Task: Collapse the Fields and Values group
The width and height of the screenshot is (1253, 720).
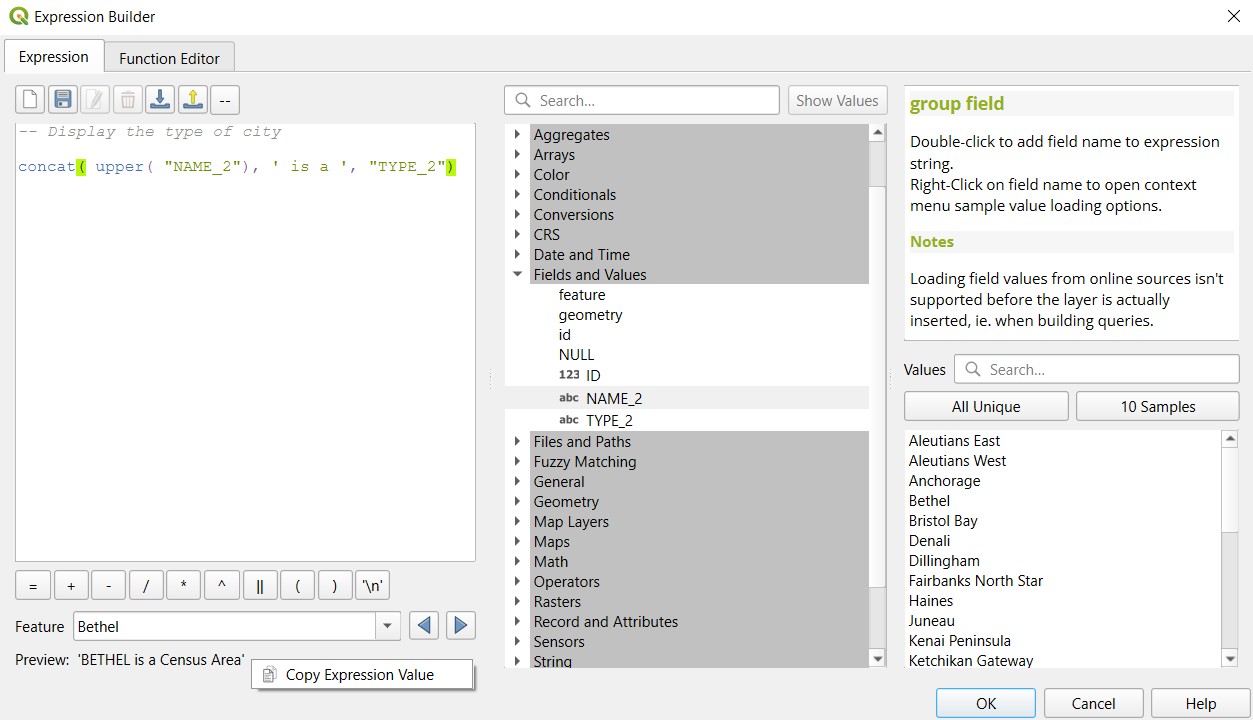Action: pyautogui.click(x=517, y=275)
